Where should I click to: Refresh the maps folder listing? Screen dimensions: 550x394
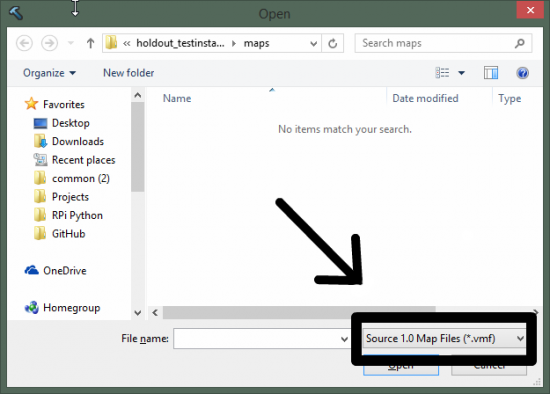pyautogui.click(x=333, y=44)
